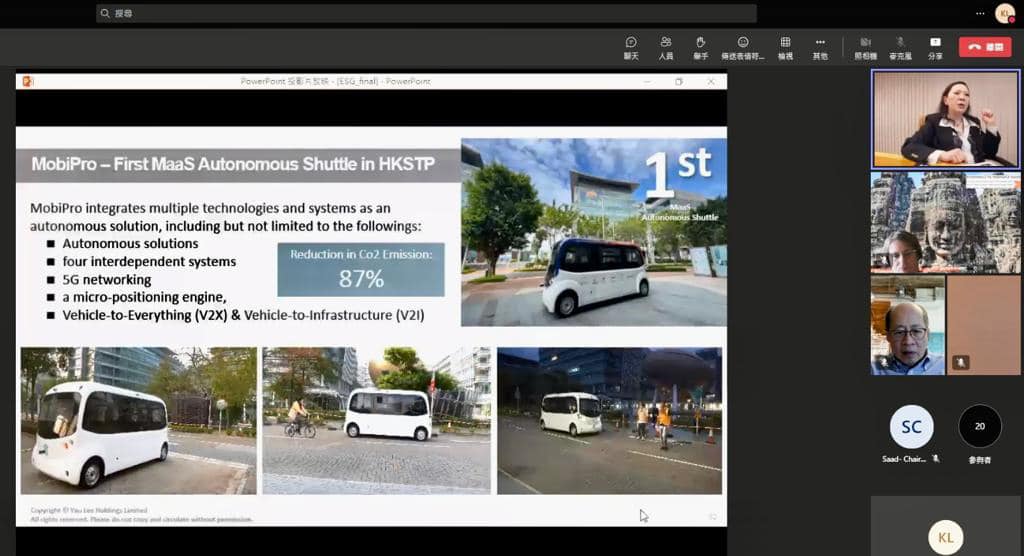This screenshot has width=1024, height=556.
Task: Click the shuttle with cyclist photo
Action: coord(376,421)
